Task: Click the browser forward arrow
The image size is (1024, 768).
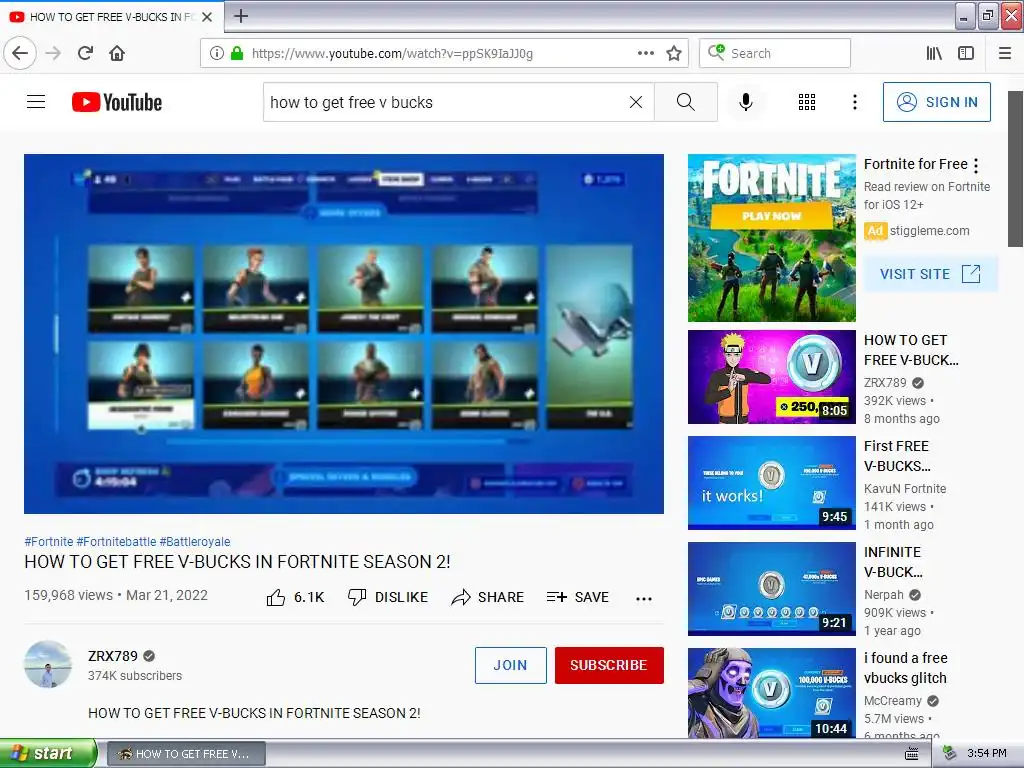Action: [x=54, y=53]
